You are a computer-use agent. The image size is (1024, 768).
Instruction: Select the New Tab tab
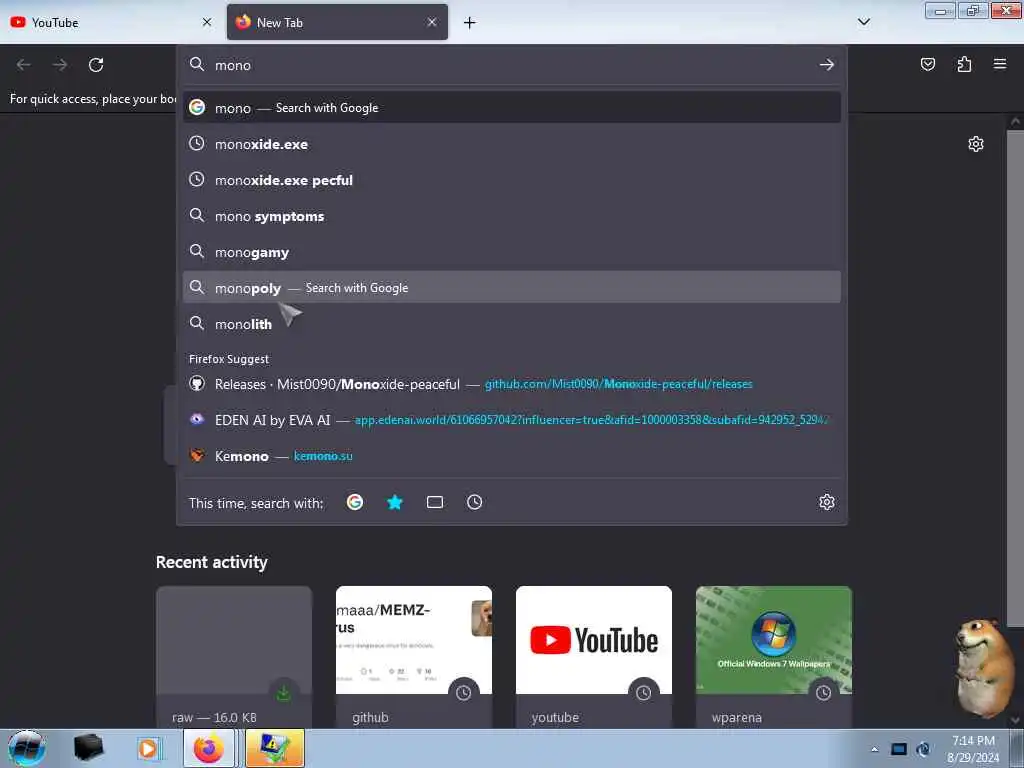click(x=337, y=22)
